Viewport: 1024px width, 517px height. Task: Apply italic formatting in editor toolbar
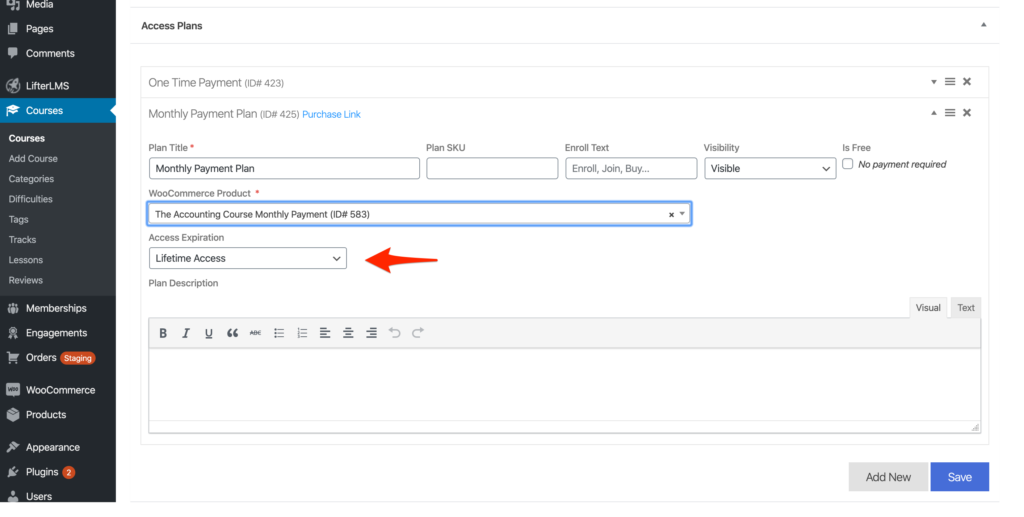pos(185,333)
